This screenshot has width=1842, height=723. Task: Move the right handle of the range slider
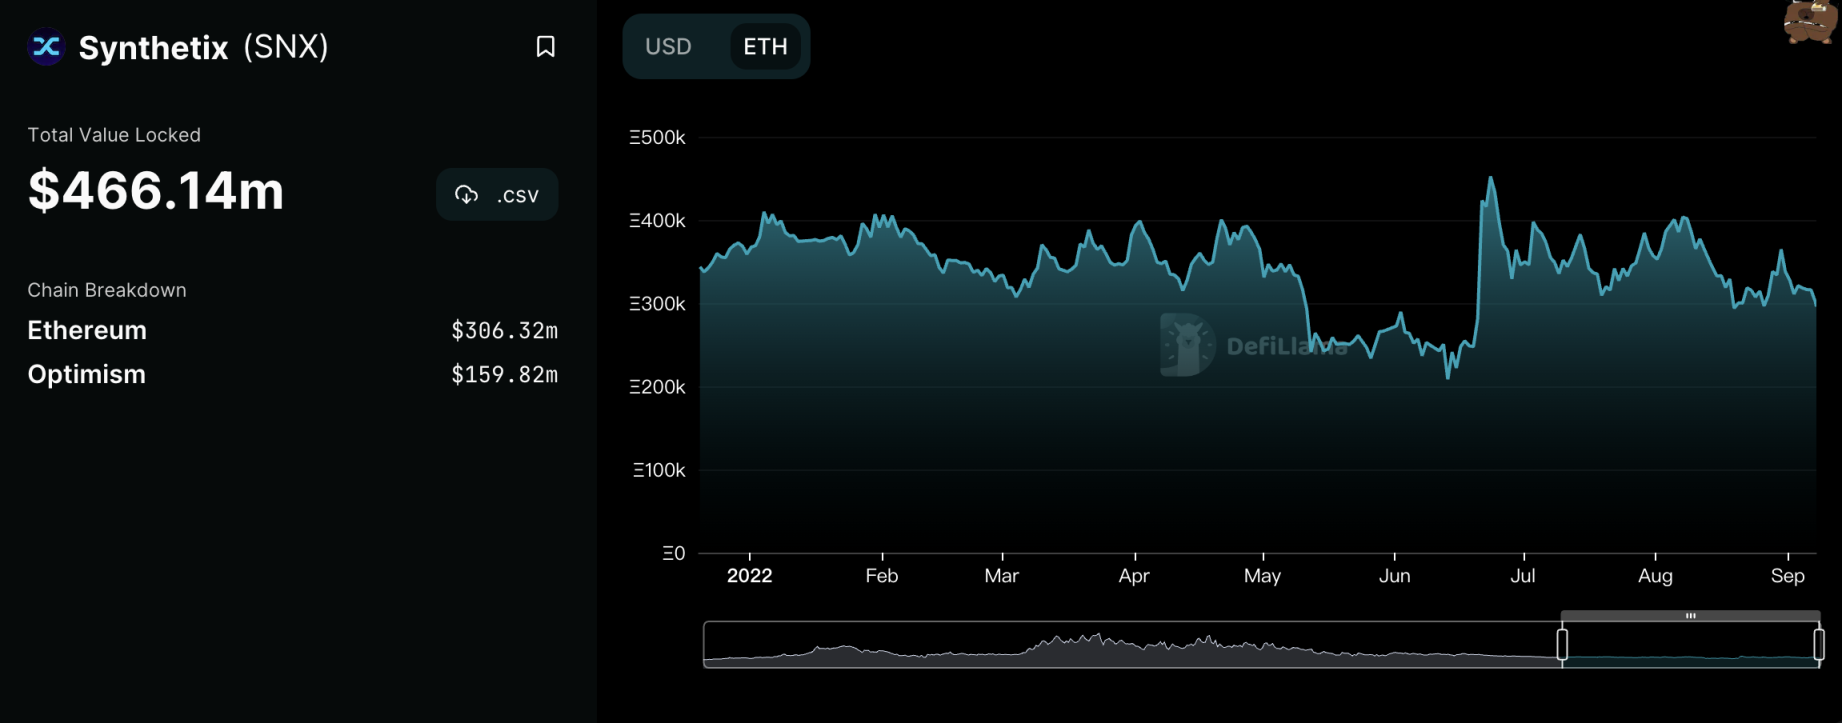click(x=1819, y=644)
